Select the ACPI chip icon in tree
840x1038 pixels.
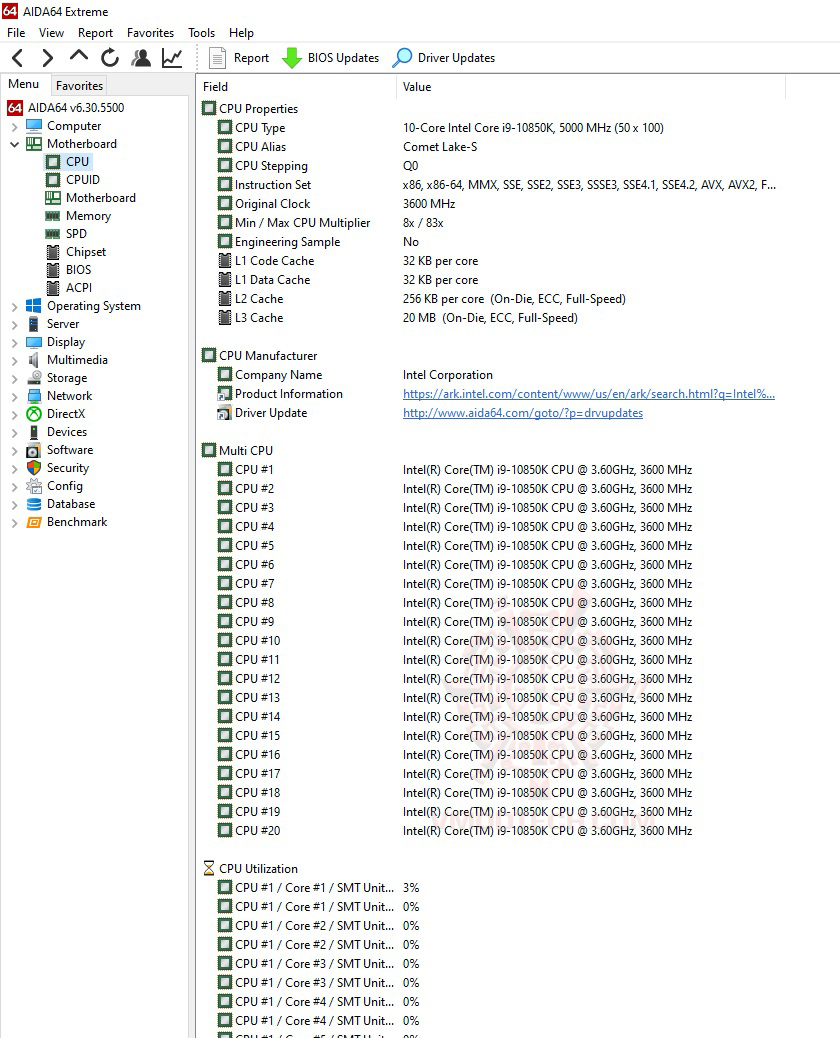[53, 287]
